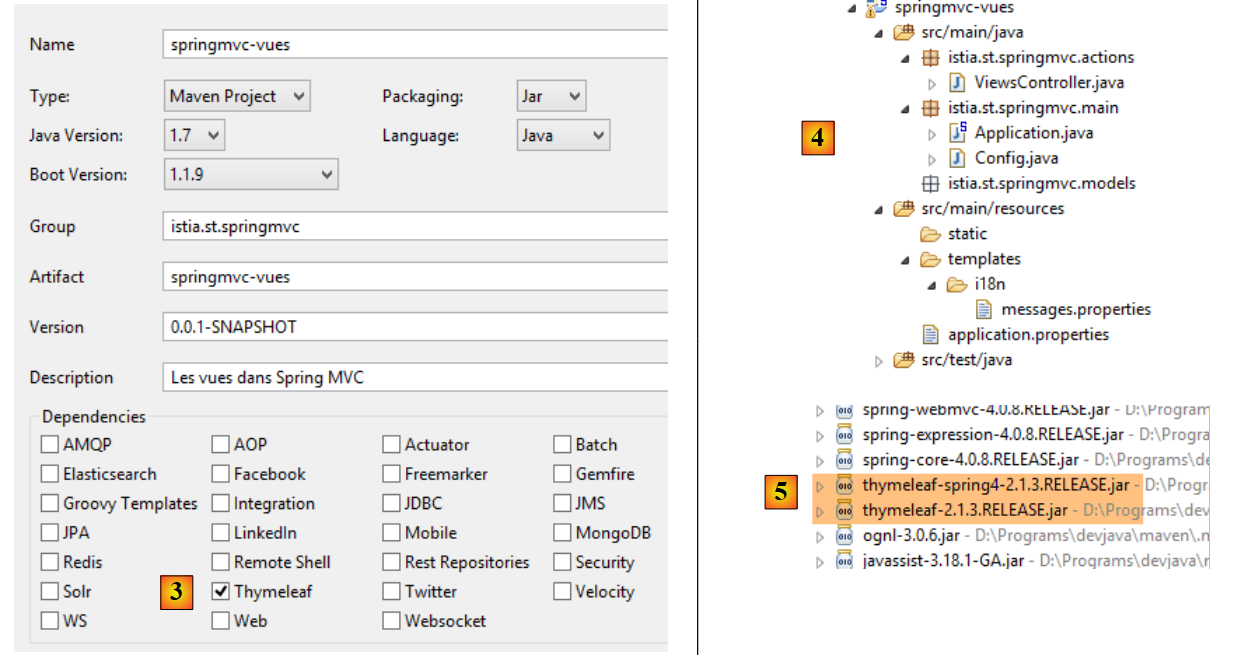Enable the Web dependency checkbox
Screen dimensions: 1255x655
click(221, 621)
